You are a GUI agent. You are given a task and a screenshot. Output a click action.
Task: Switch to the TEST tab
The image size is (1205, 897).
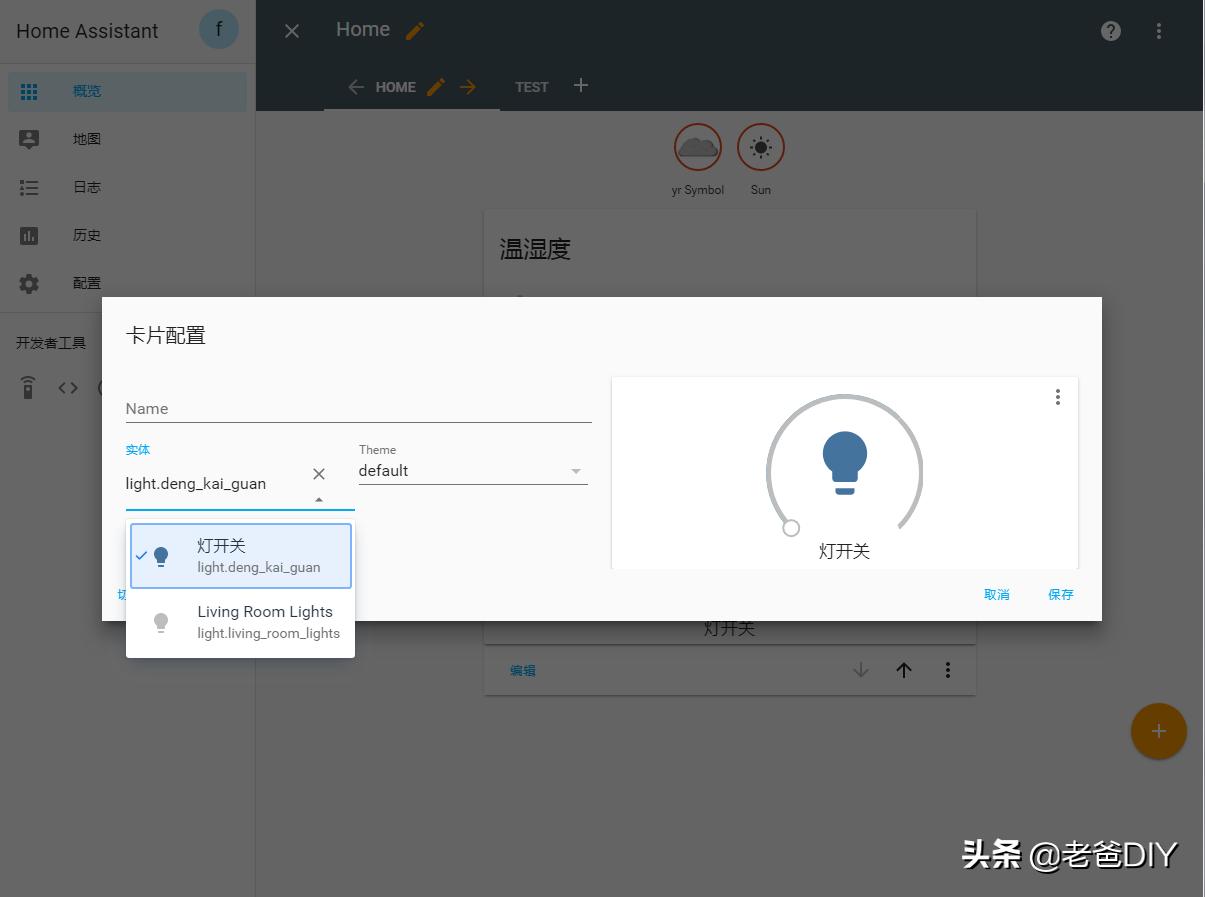531,87
